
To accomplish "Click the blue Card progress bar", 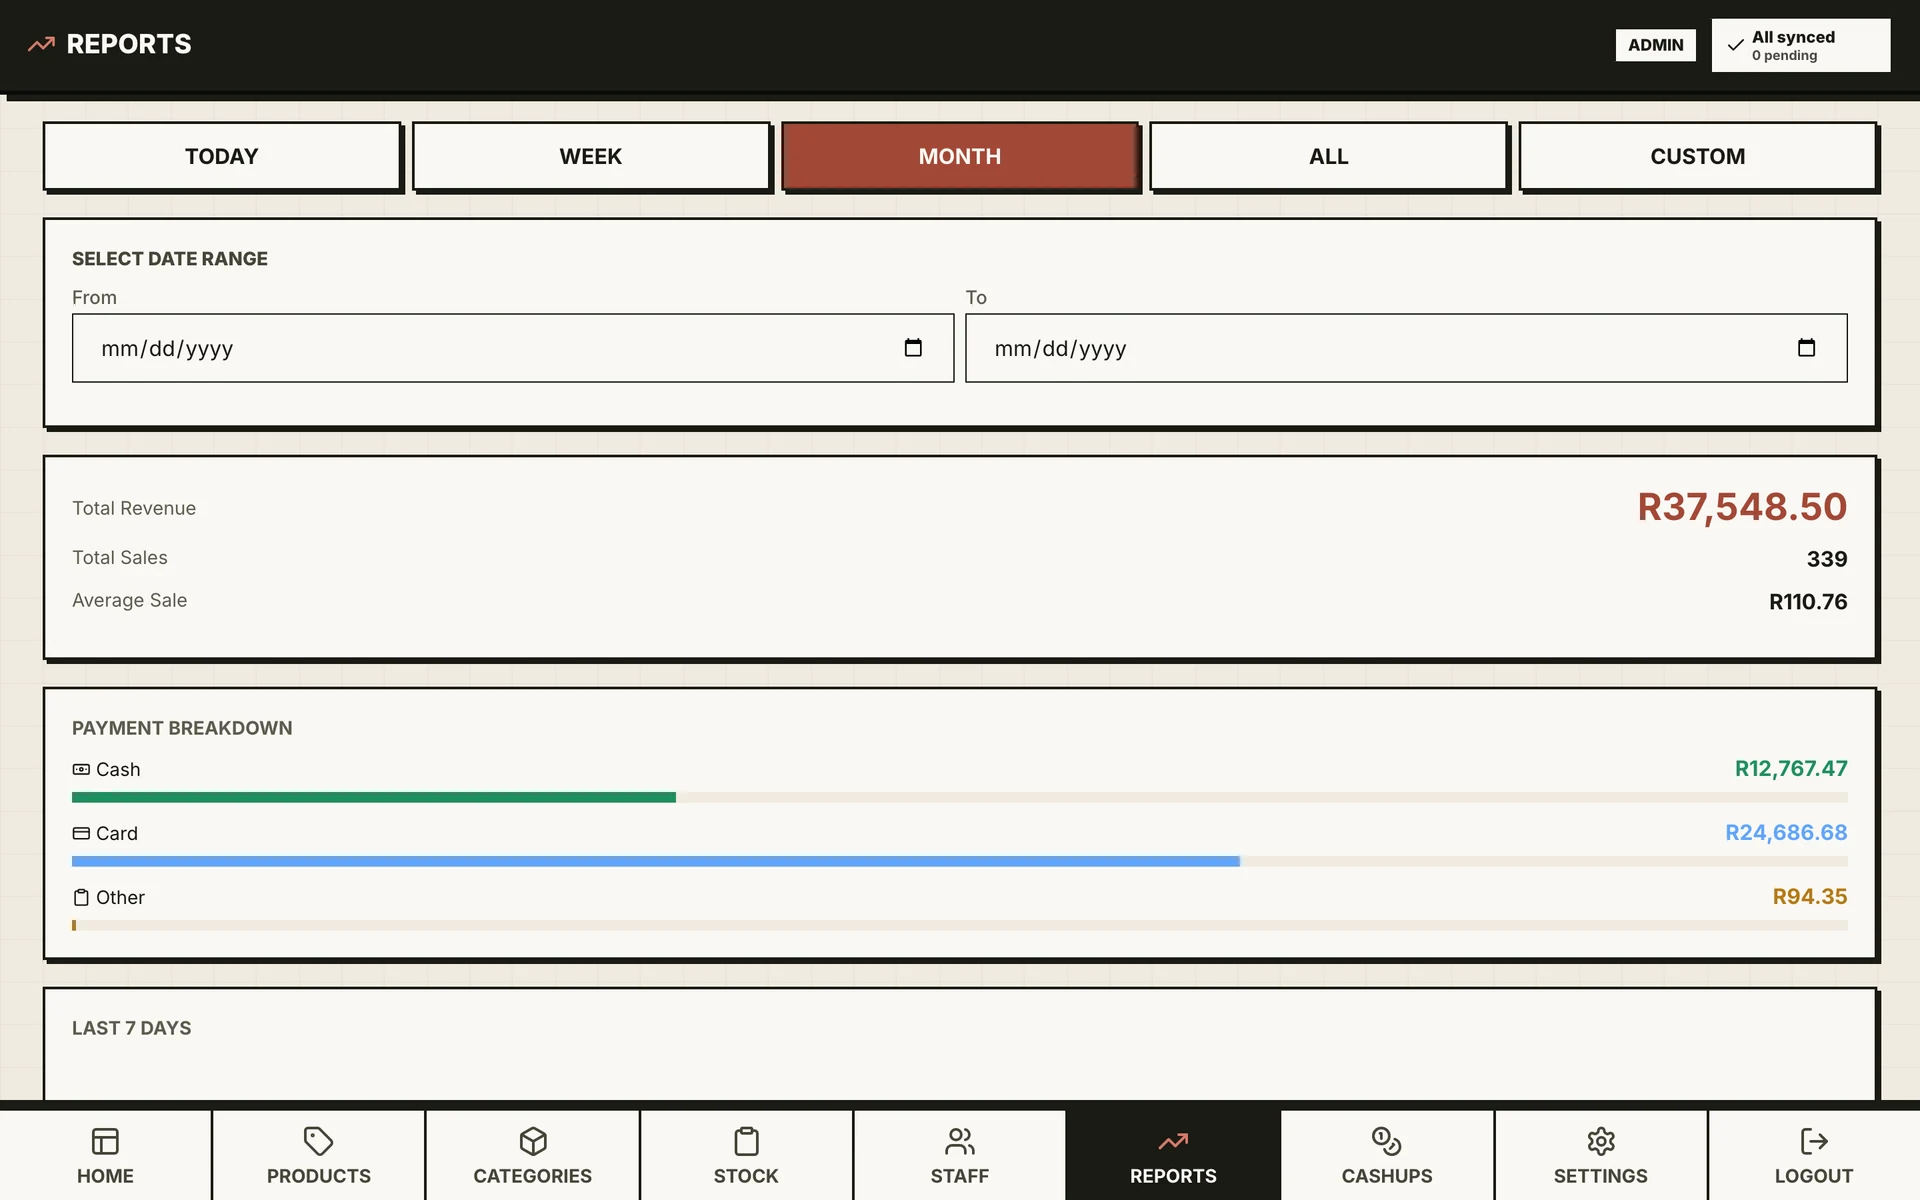I will (x=656, y=861).
